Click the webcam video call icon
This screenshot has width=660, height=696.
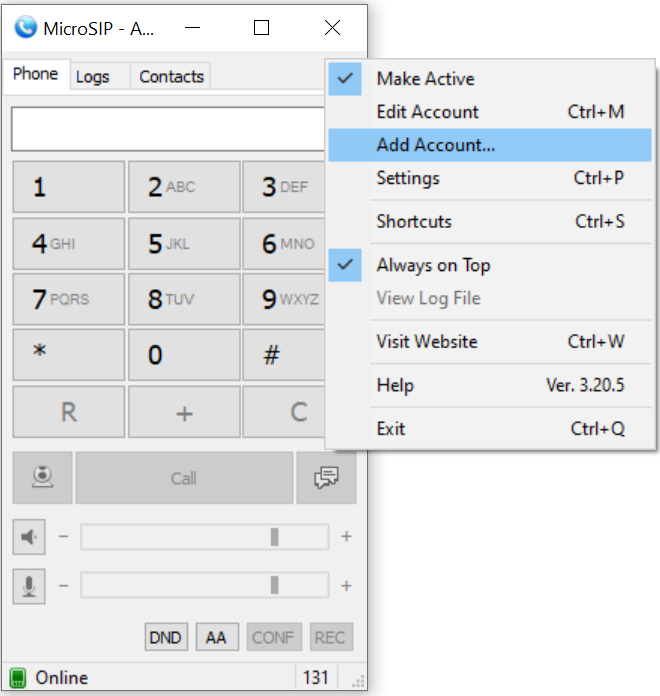click(x=42, y=478)
